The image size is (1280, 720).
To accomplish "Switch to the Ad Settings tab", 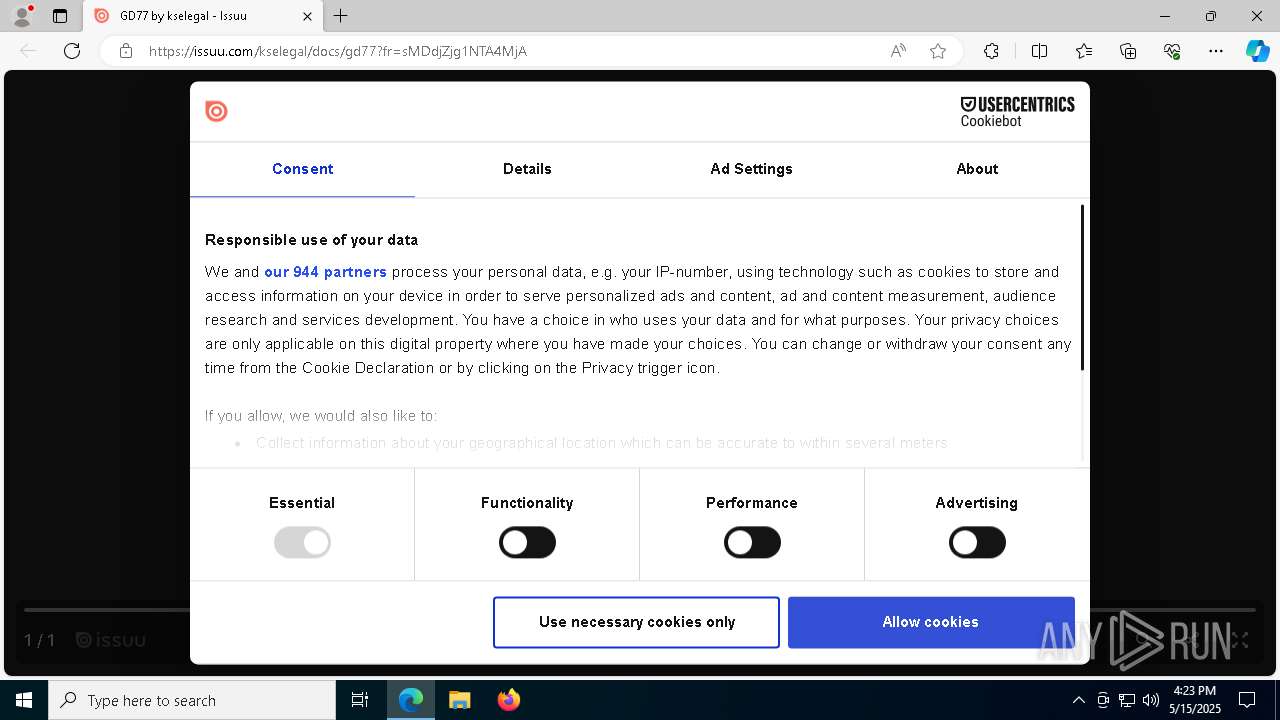I will tap(752, 169).
